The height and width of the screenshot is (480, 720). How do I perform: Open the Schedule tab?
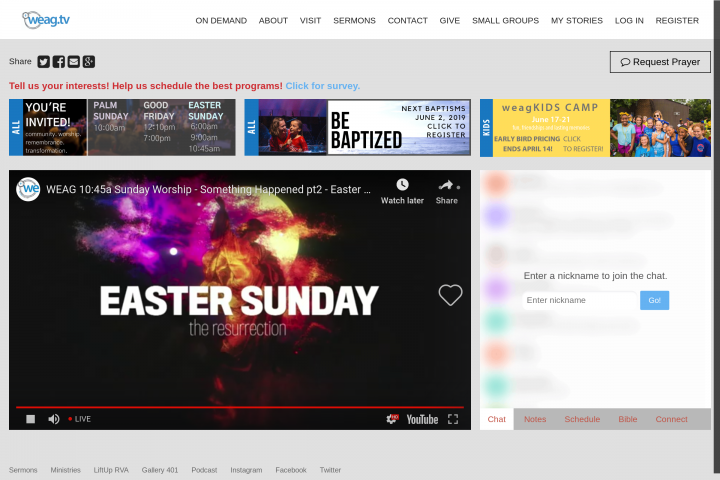click(582, 419)
